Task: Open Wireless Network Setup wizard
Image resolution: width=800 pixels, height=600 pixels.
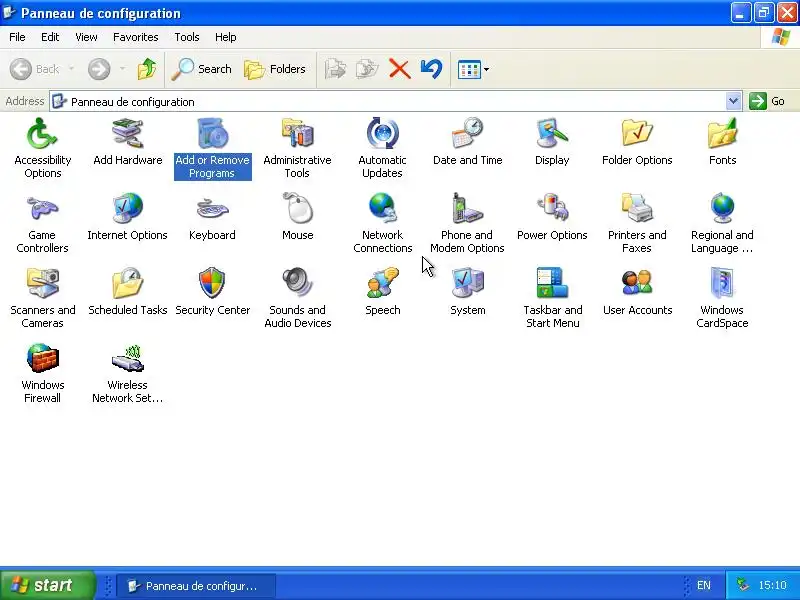Action: pos(128,373)
